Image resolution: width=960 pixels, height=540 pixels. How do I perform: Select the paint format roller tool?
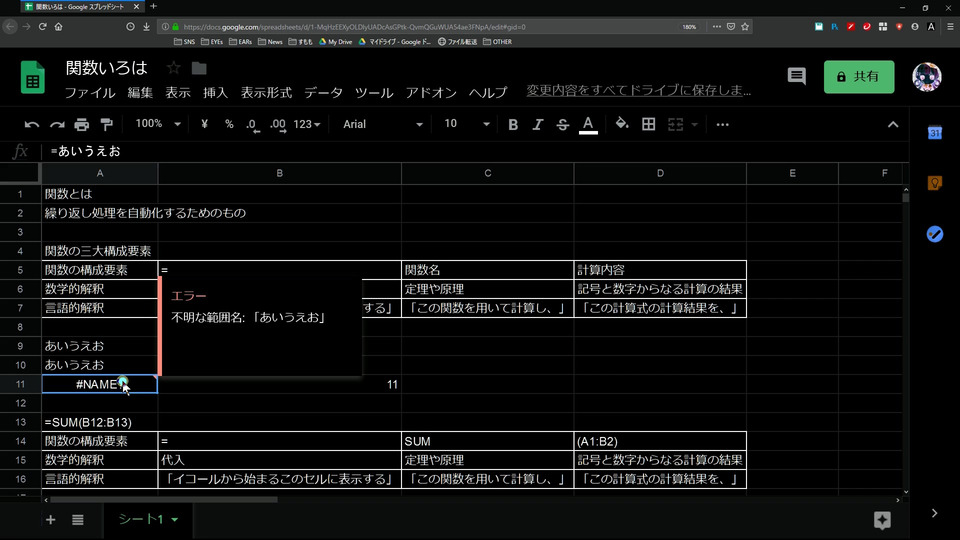pos(107,125)
